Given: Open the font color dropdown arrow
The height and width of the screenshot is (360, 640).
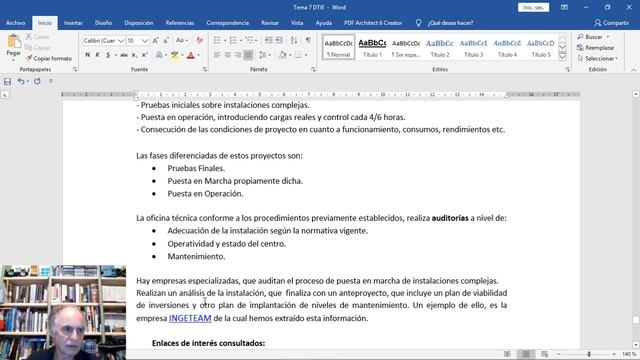Looking at the screenshot, I should click(198, 55).
